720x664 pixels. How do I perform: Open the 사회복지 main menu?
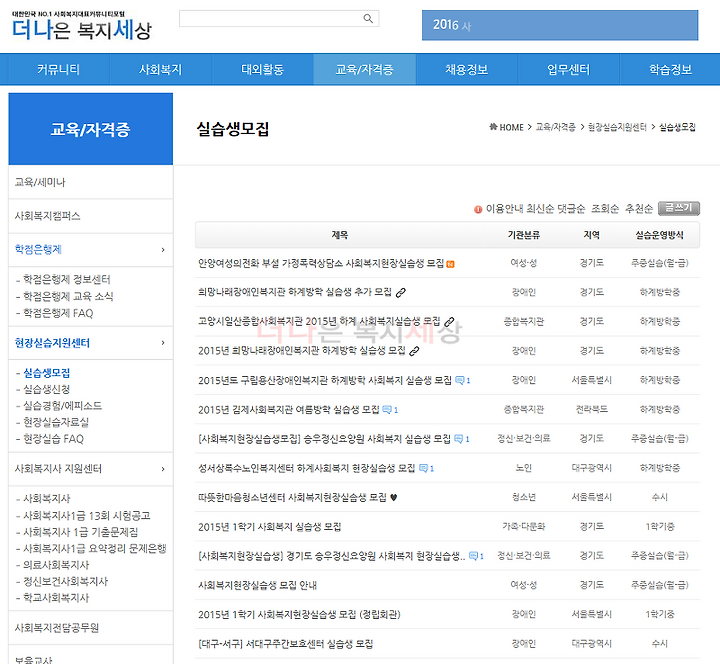[160, 69]
